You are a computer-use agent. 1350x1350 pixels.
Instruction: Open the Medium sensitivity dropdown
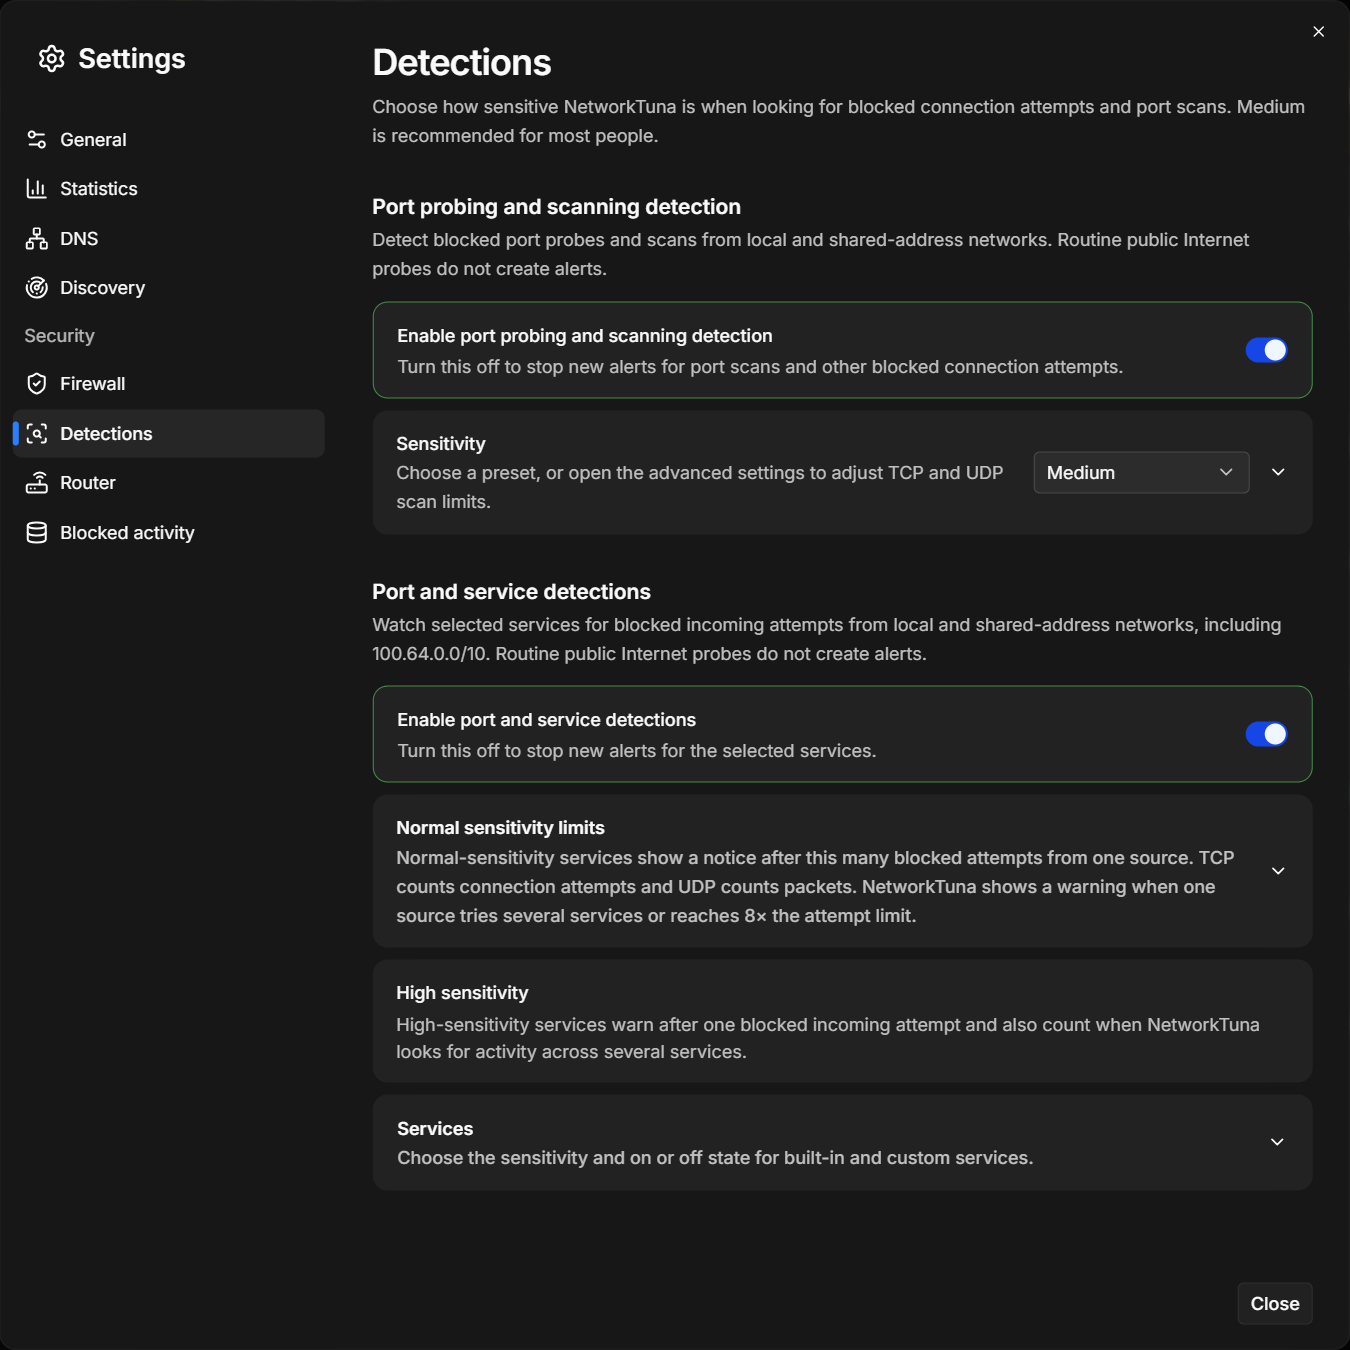(x=1141, y=472)
